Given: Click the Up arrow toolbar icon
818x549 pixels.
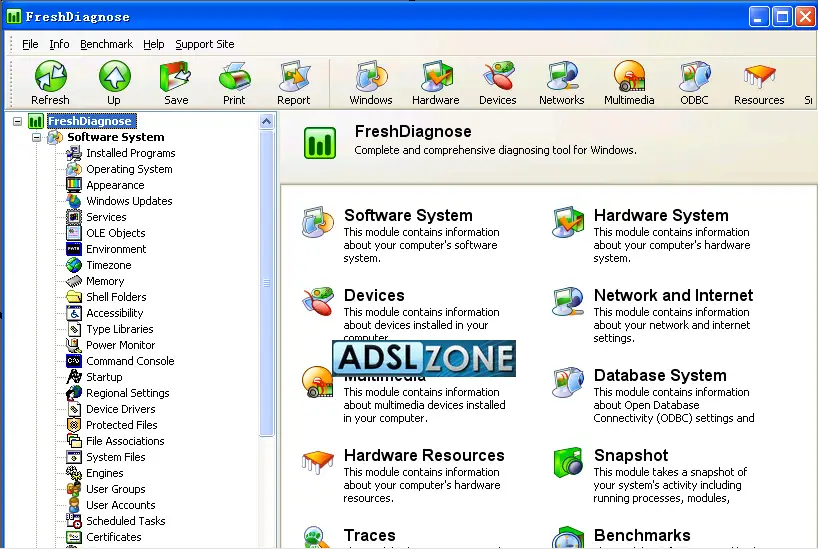Looking at the screenshot, I should coord(114,76).
